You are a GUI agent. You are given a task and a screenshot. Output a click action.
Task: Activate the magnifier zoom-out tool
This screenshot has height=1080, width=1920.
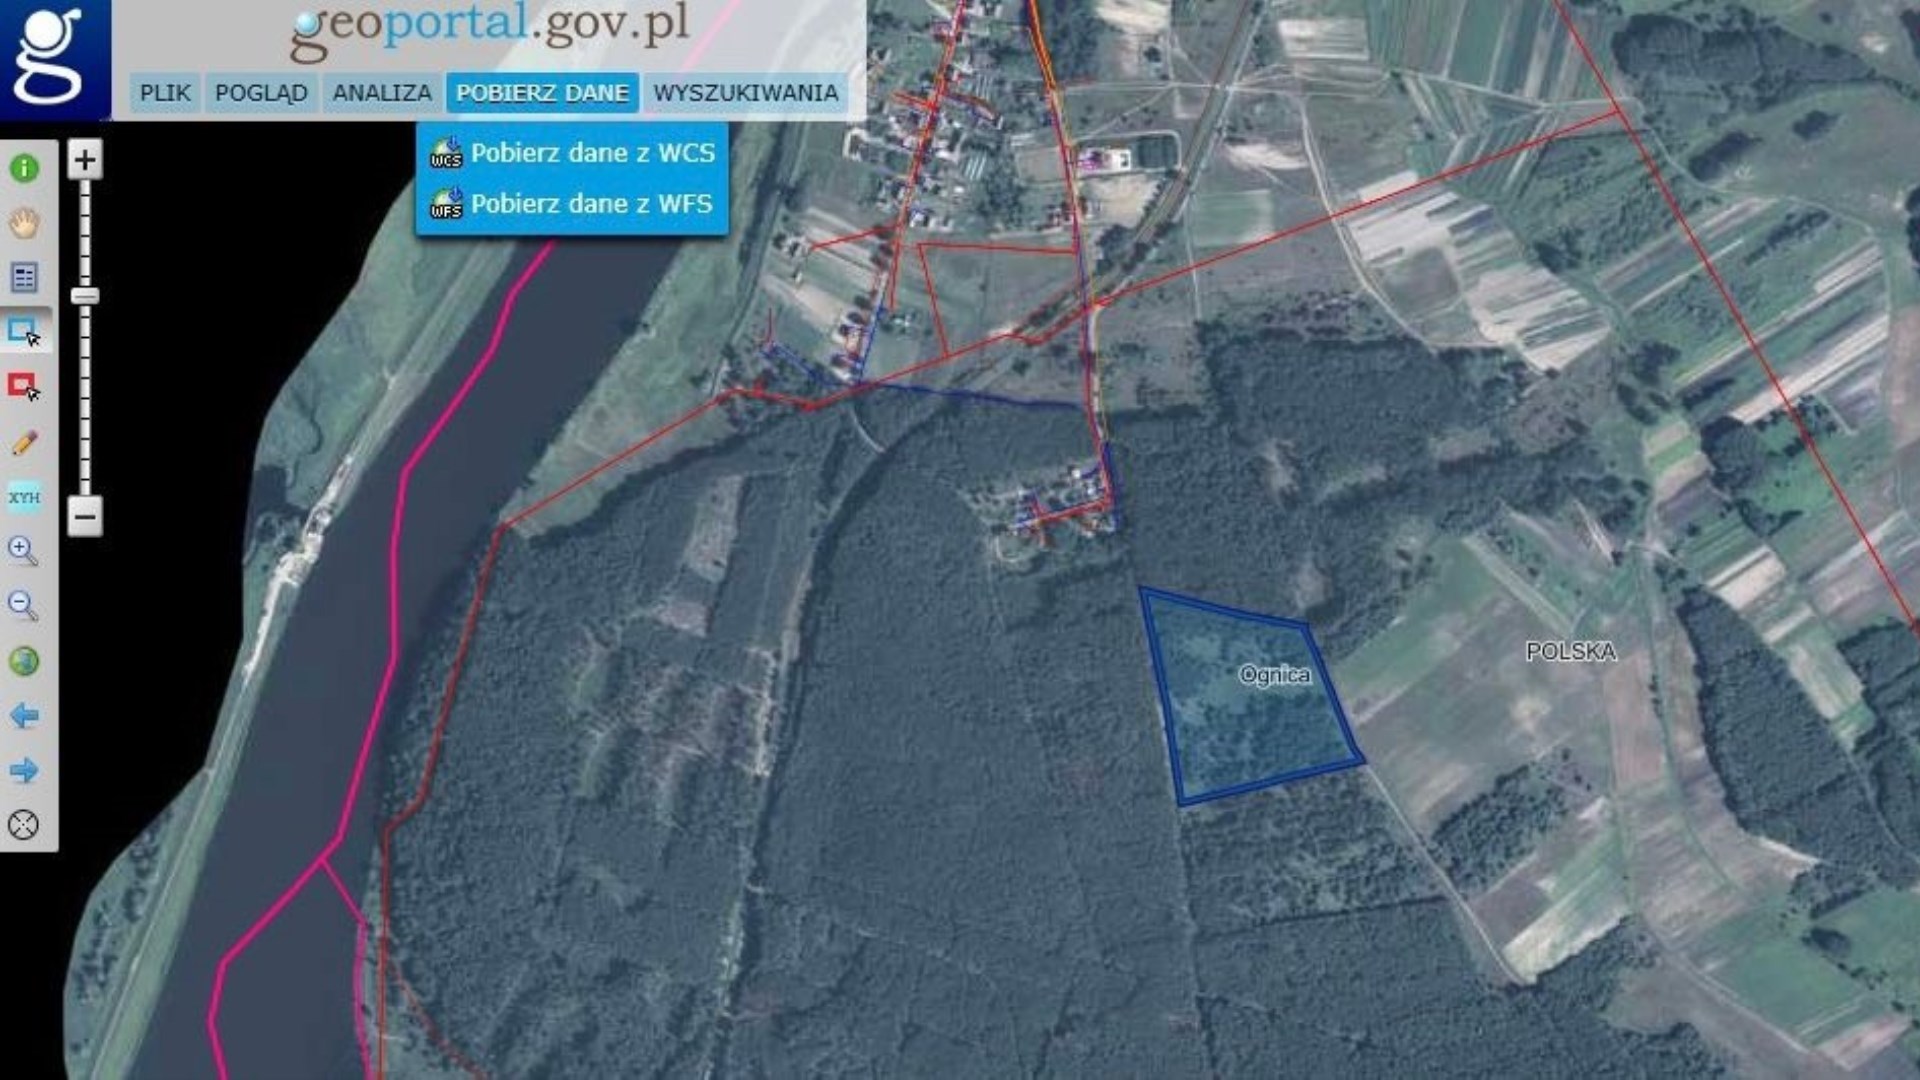[23, 606]
